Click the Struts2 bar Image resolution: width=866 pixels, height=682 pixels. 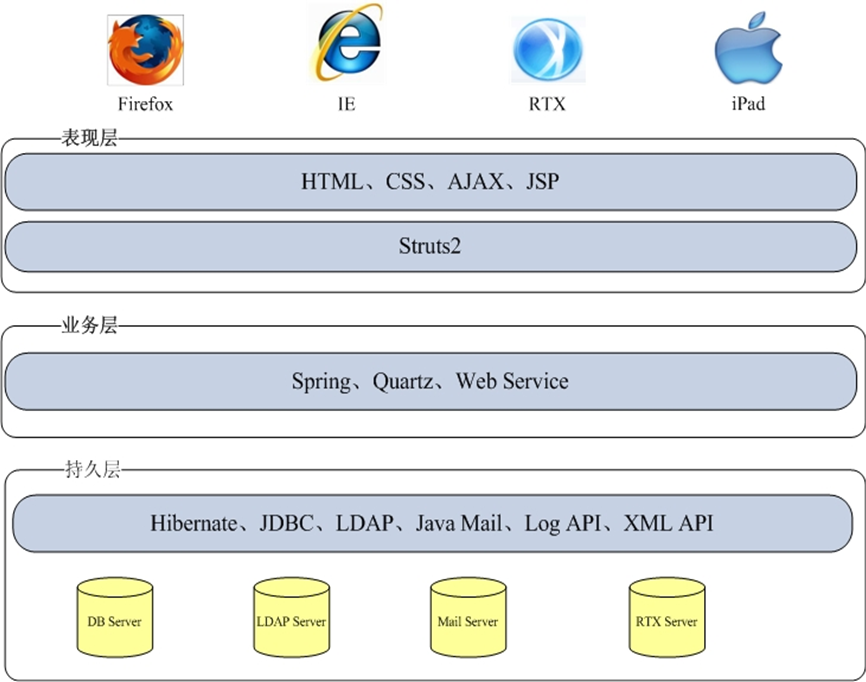(x=430, y=247)
